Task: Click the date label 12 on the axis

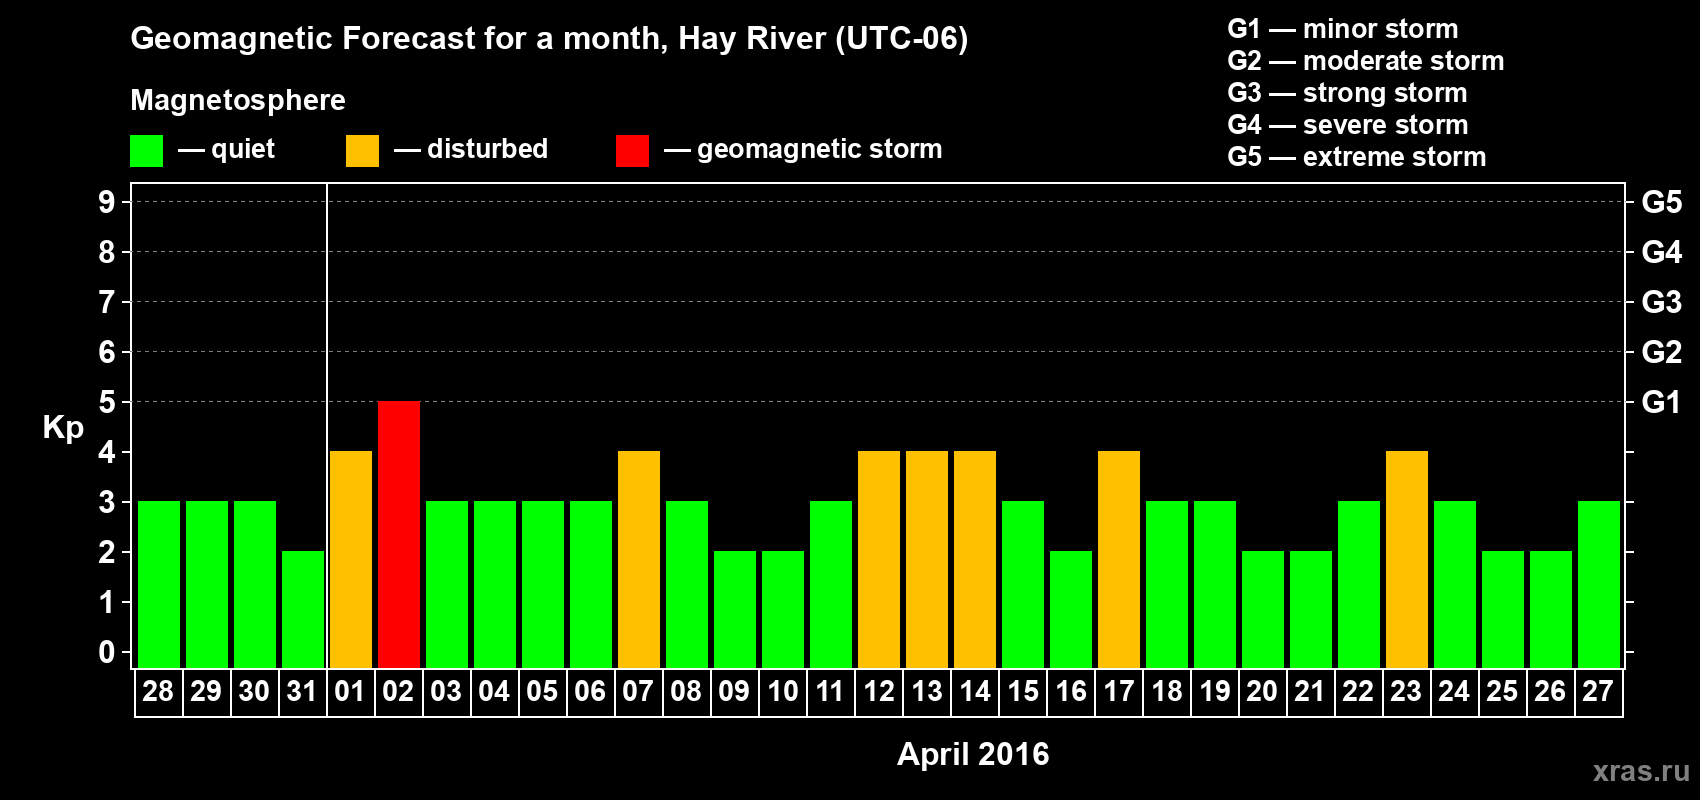Action: [879, 691]
